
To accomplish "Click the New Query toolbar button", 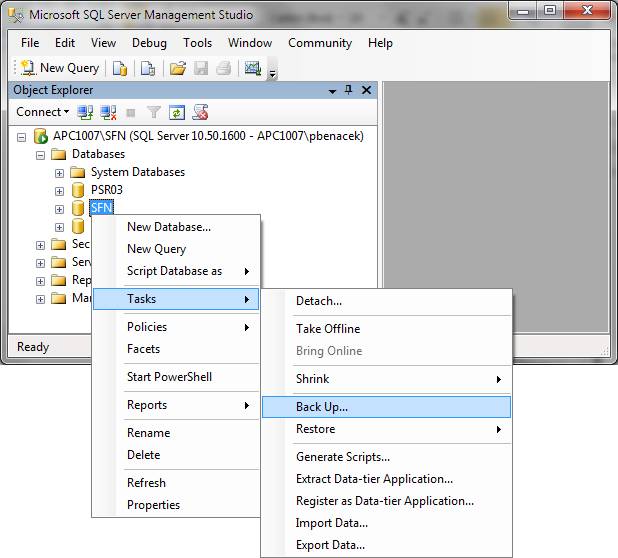I will click(x=60, y=68).
